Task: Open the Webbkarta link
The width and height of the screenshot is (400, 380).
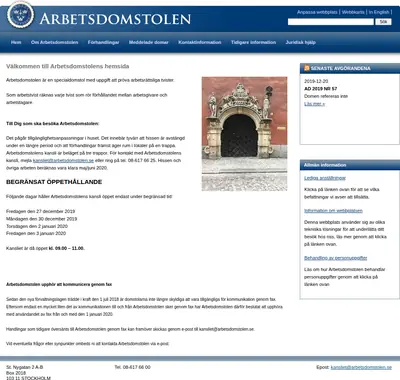Action: tap(353, 12)
